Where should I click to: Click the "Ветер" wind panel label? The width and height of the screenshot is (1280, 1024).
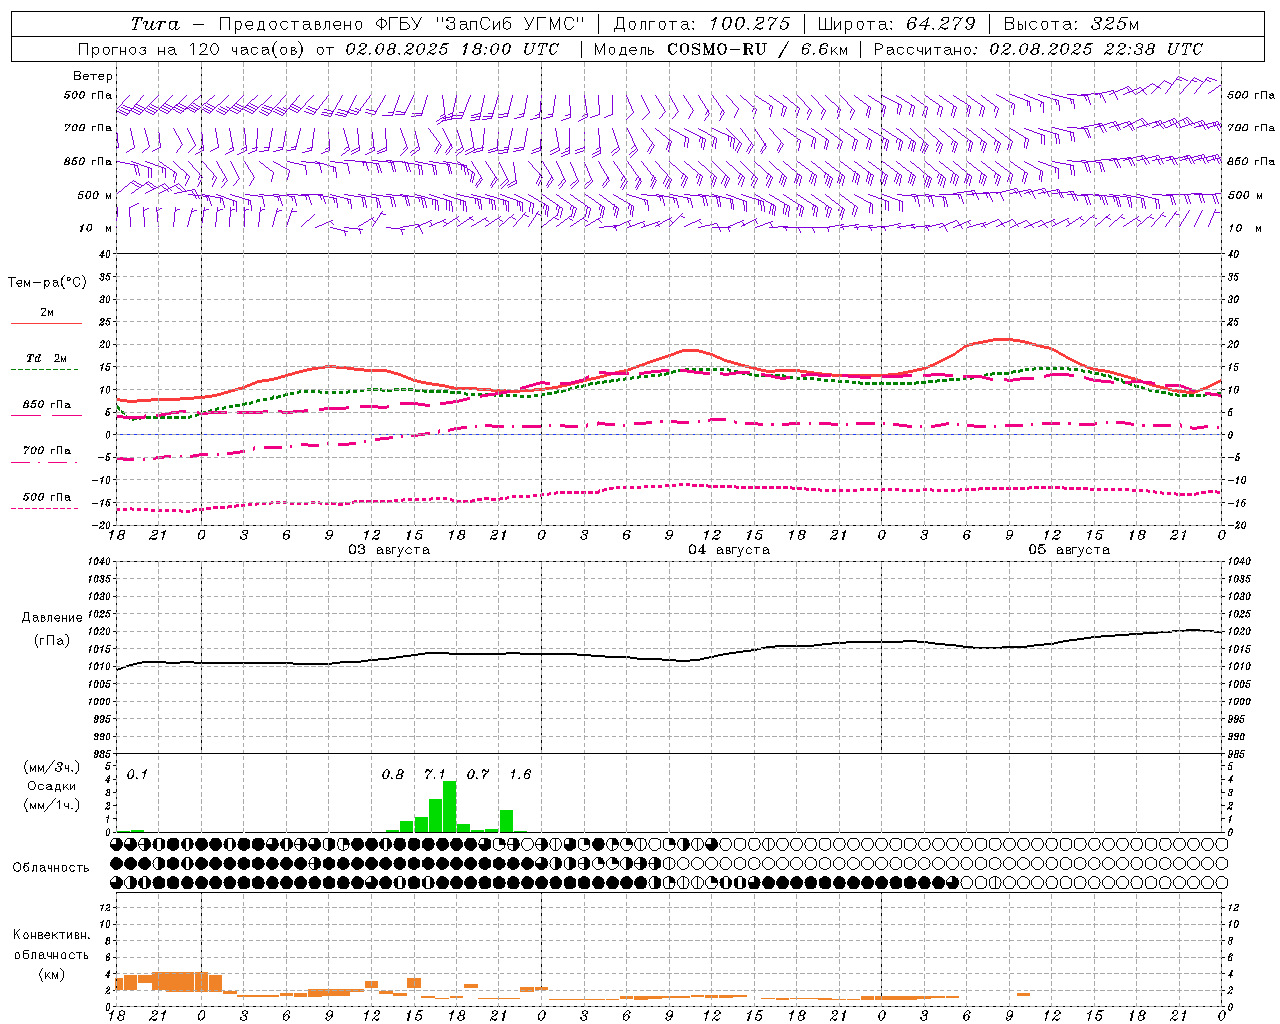point(93,76)
